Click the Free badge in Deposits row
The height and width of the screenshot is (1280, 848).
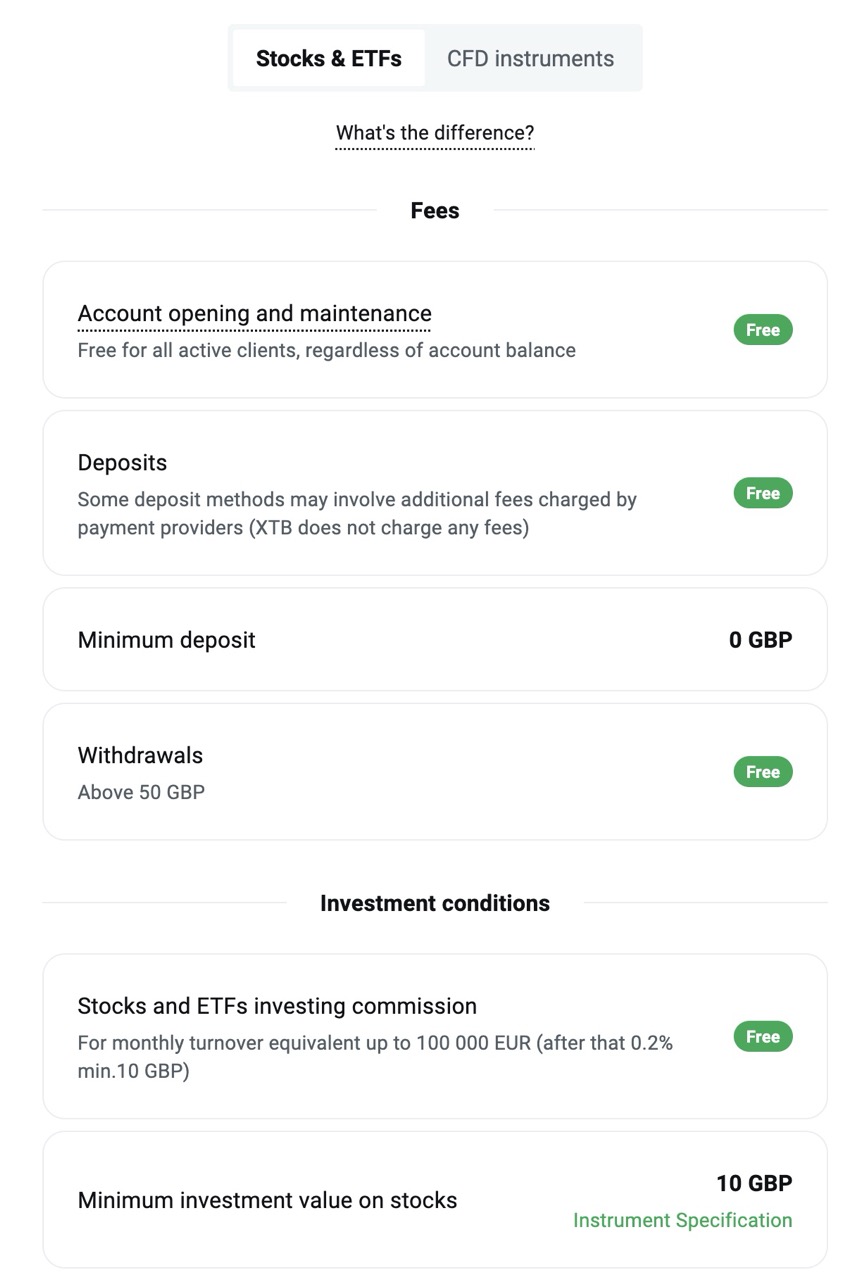(763, 493)
